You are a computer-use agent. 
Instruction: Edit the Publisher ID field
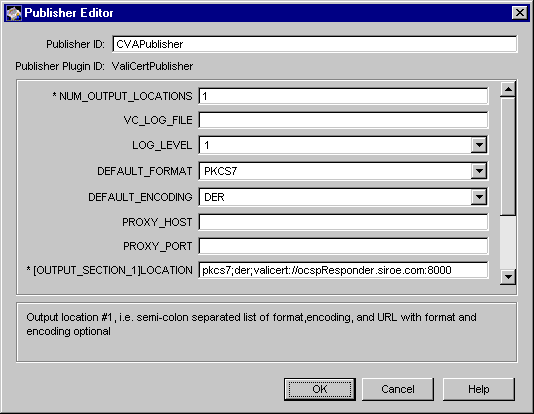point(315,44)
